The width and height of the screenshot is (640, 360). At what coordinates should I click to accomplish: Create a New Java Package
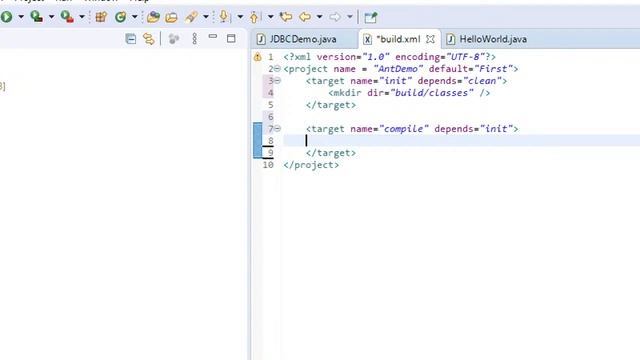(x=101, y=17)
